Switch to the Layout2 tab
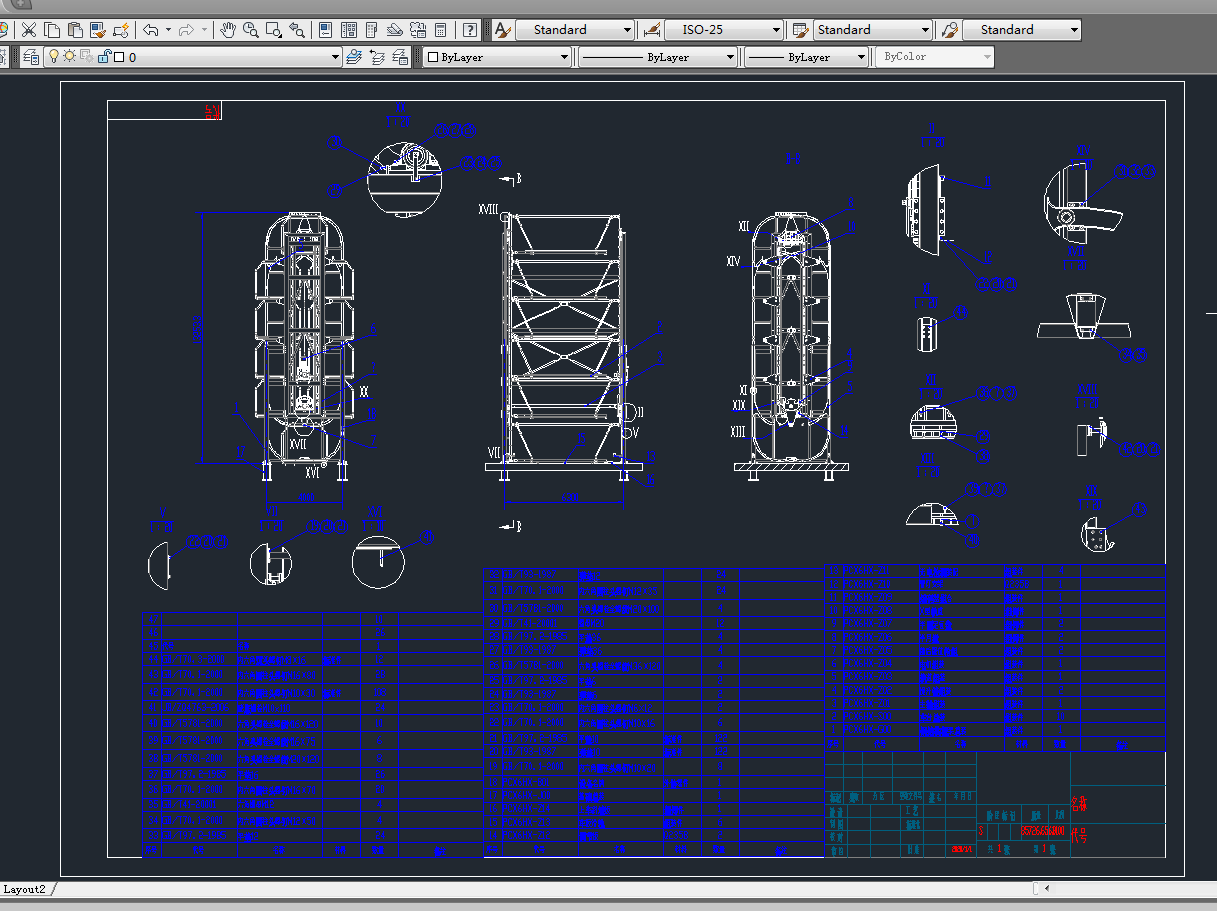Image resolution: width=1217 pixels, height=911 pixels. [x=25, y=889]
